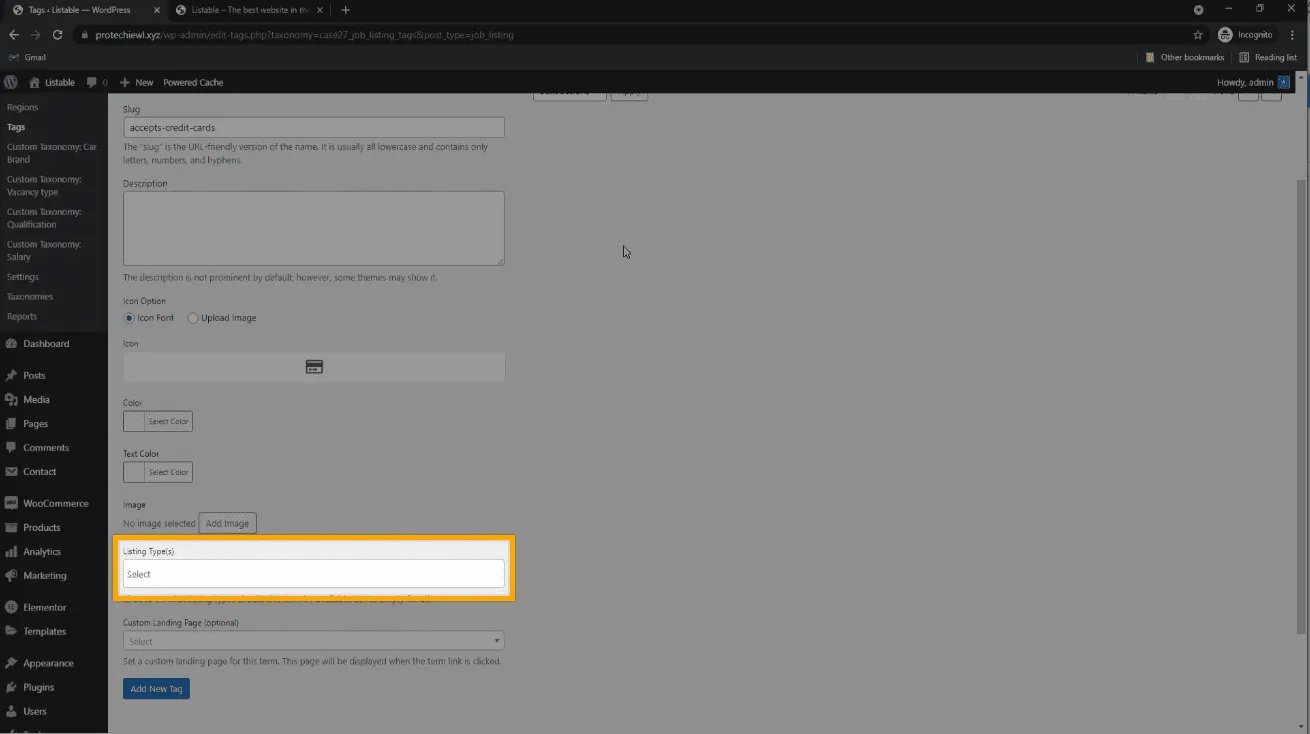The height and width of the screenshot is (734, 1310).
Task: Click the credit card icon picker
Action: coord(313,367)
